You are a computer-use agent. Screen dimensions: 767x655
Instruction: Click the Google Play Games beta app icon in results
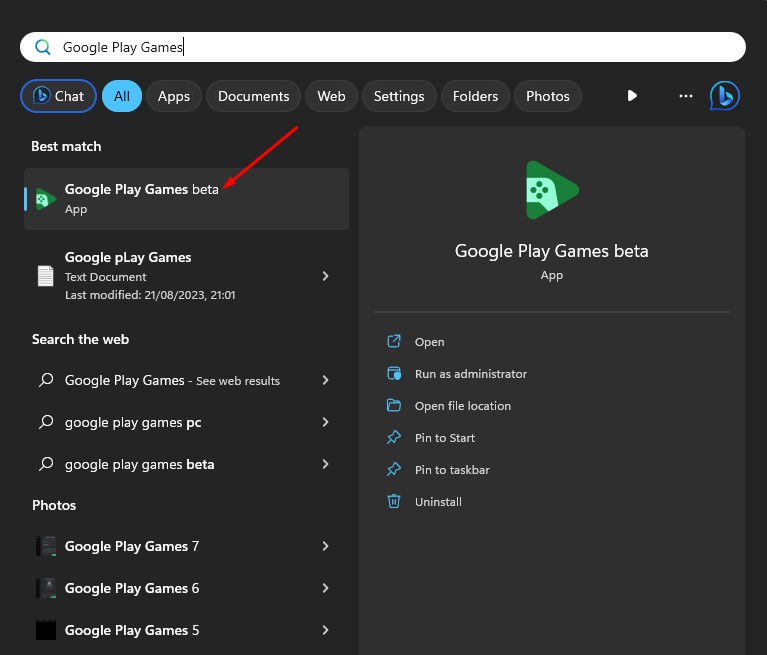click(45, 199)
